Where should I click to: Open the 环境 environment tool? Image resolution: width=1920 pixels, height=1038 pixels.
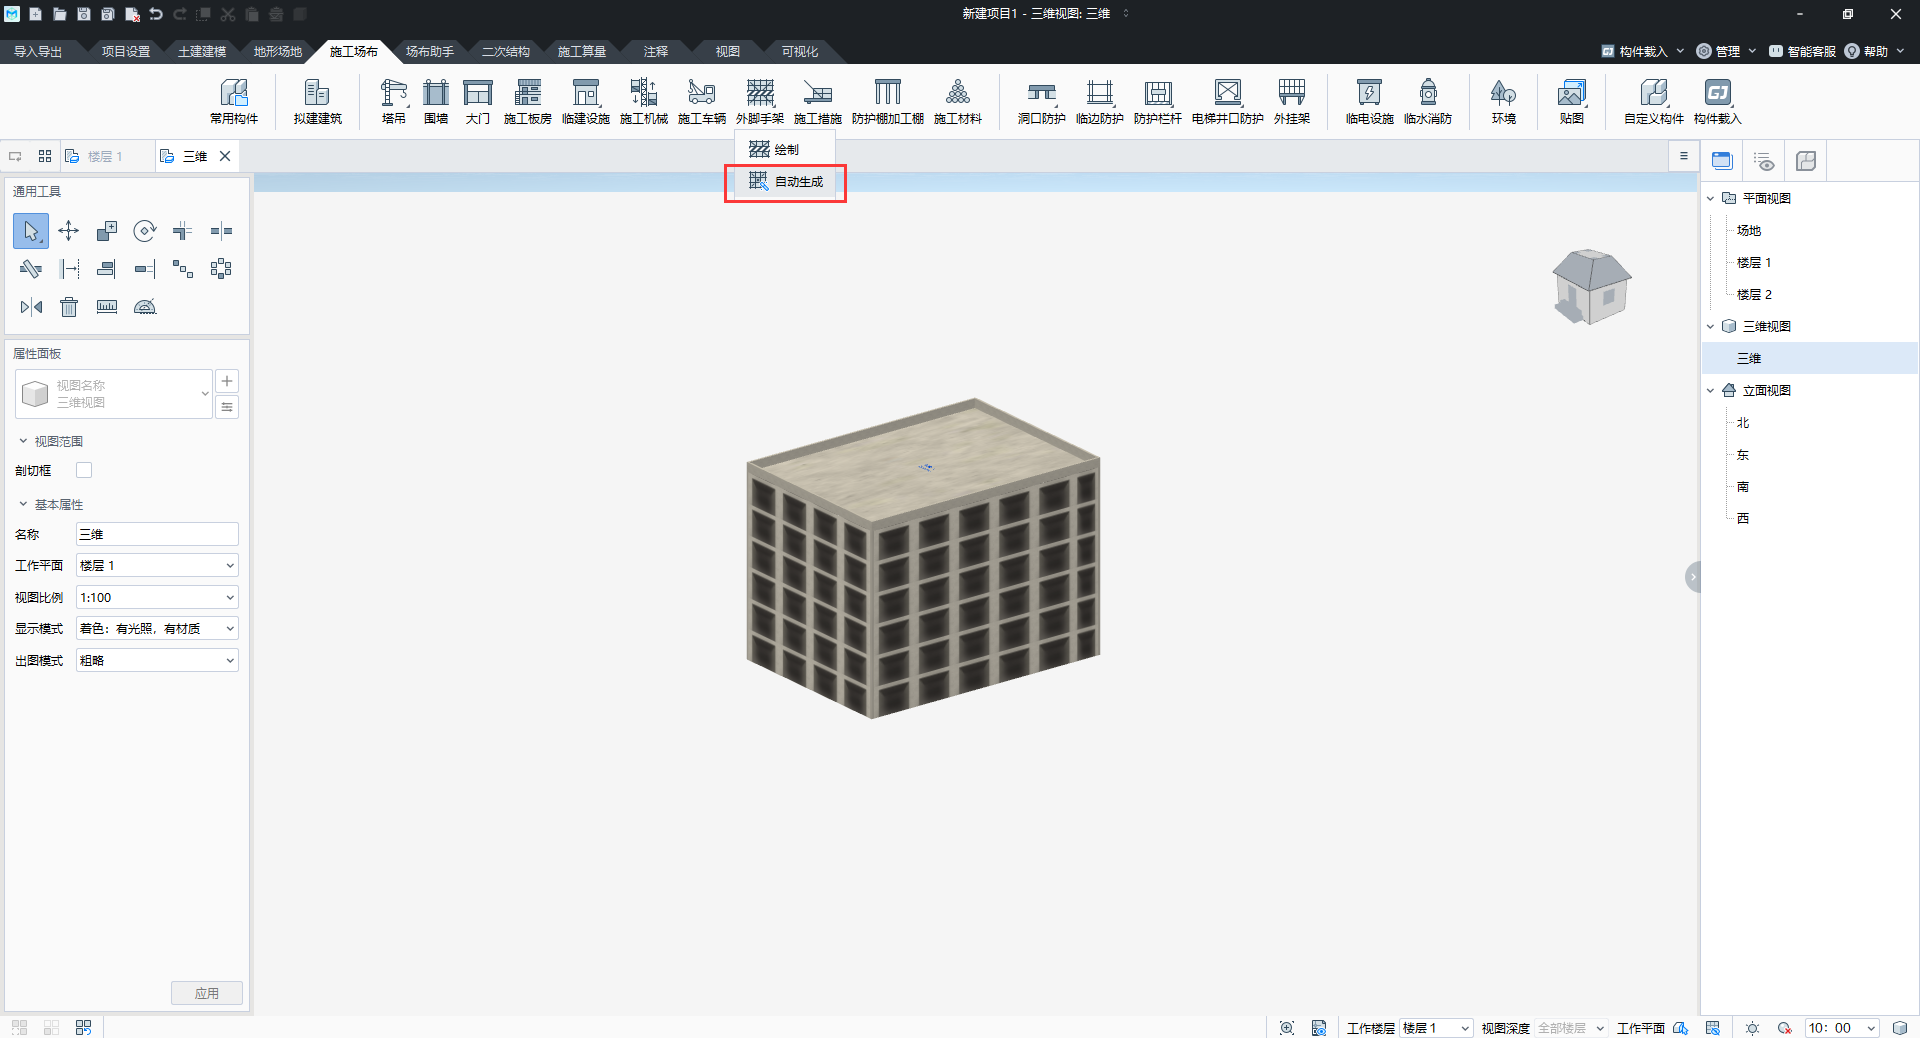tap(1504, 101)
